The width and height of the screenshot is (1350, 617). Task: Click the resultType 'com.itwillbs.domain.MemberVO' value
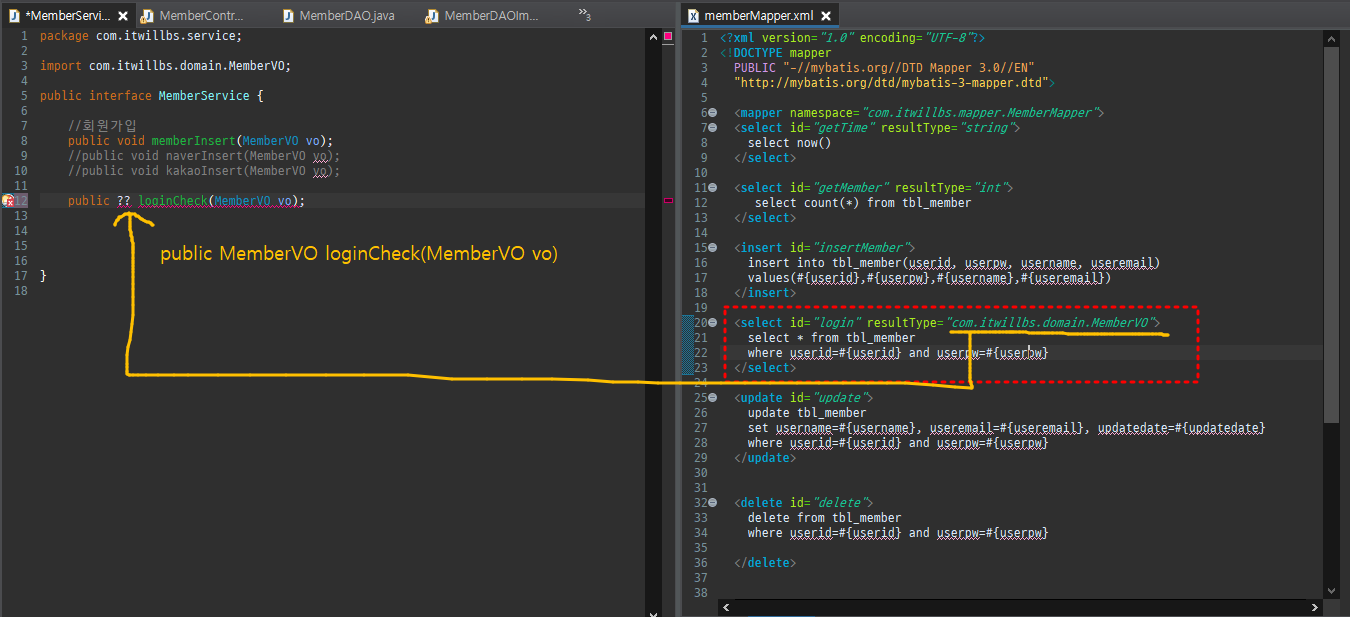tap(1048, 323)
